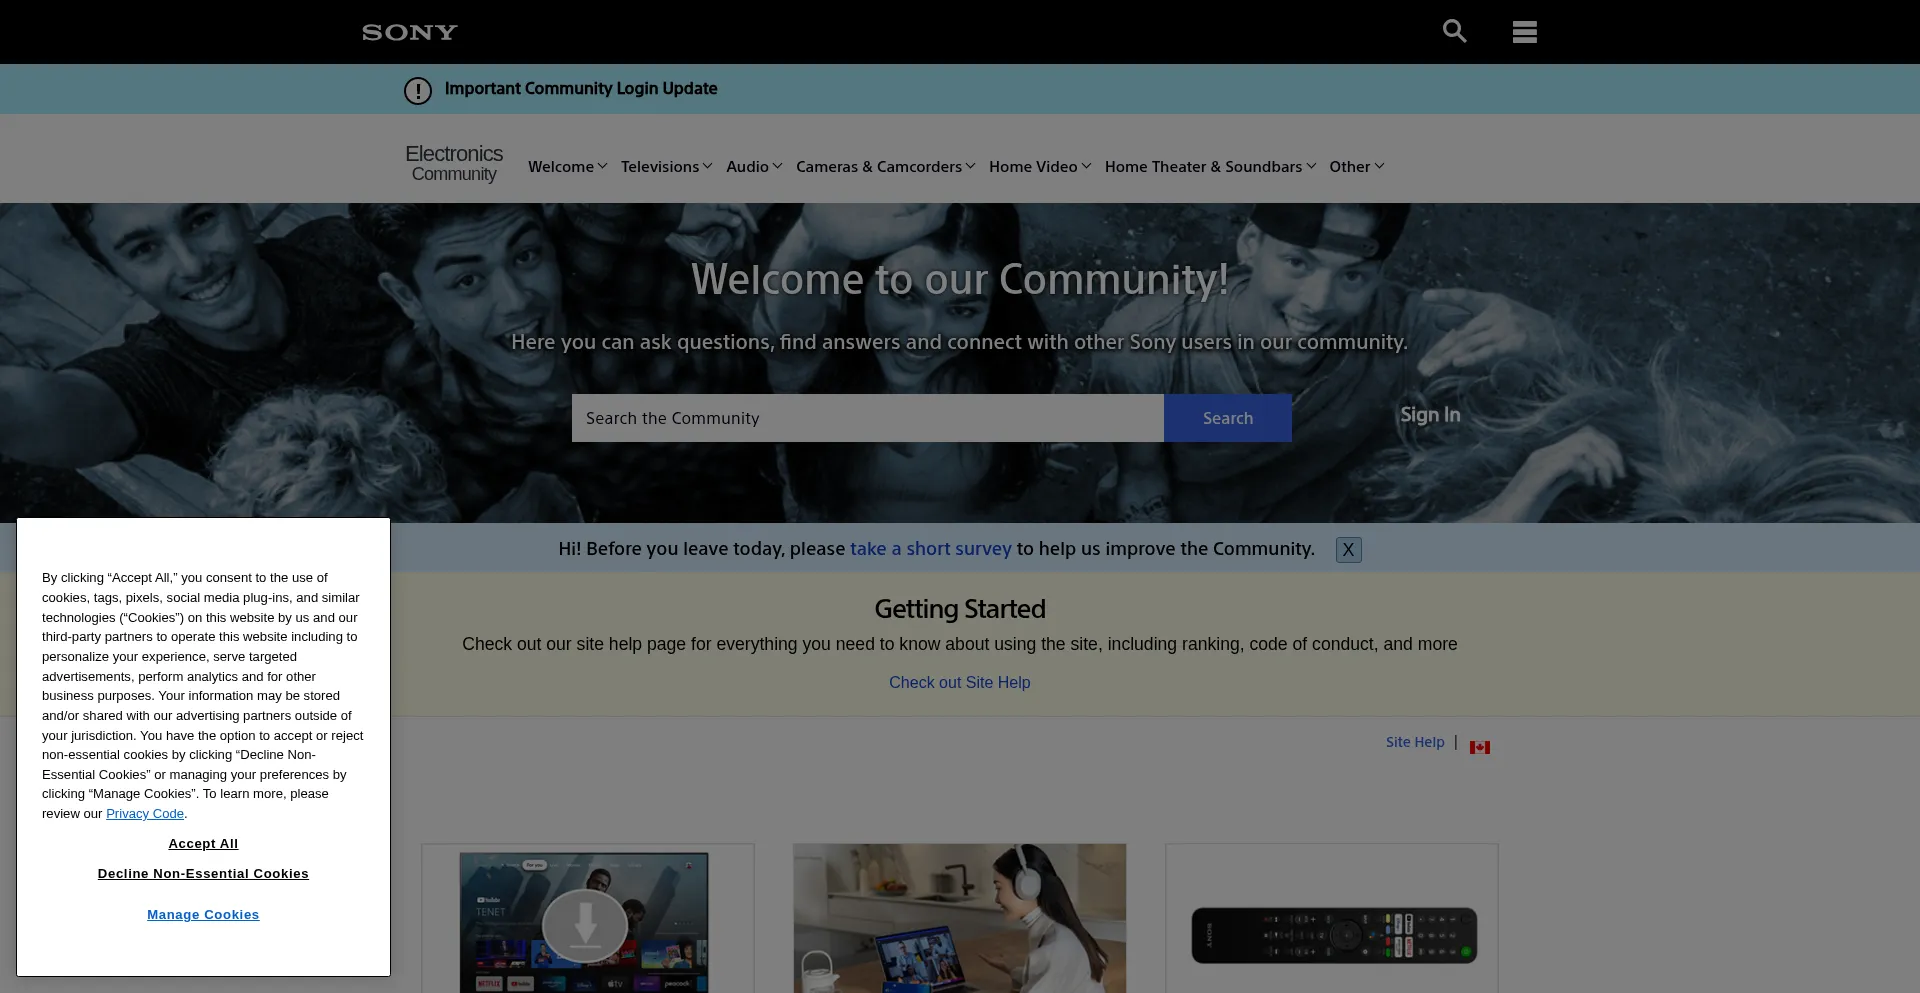Open the search magnifier icon in header
The width and height of the screenshot is (1920, 993).
[1454, 31]
